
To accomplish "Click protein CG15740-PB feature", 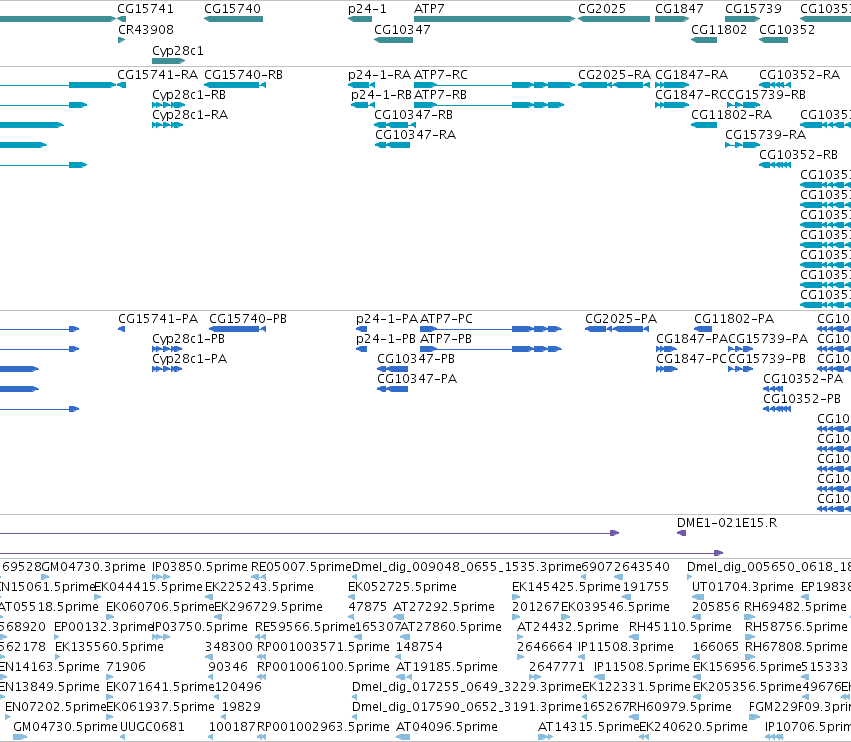I will coord(237,329).
